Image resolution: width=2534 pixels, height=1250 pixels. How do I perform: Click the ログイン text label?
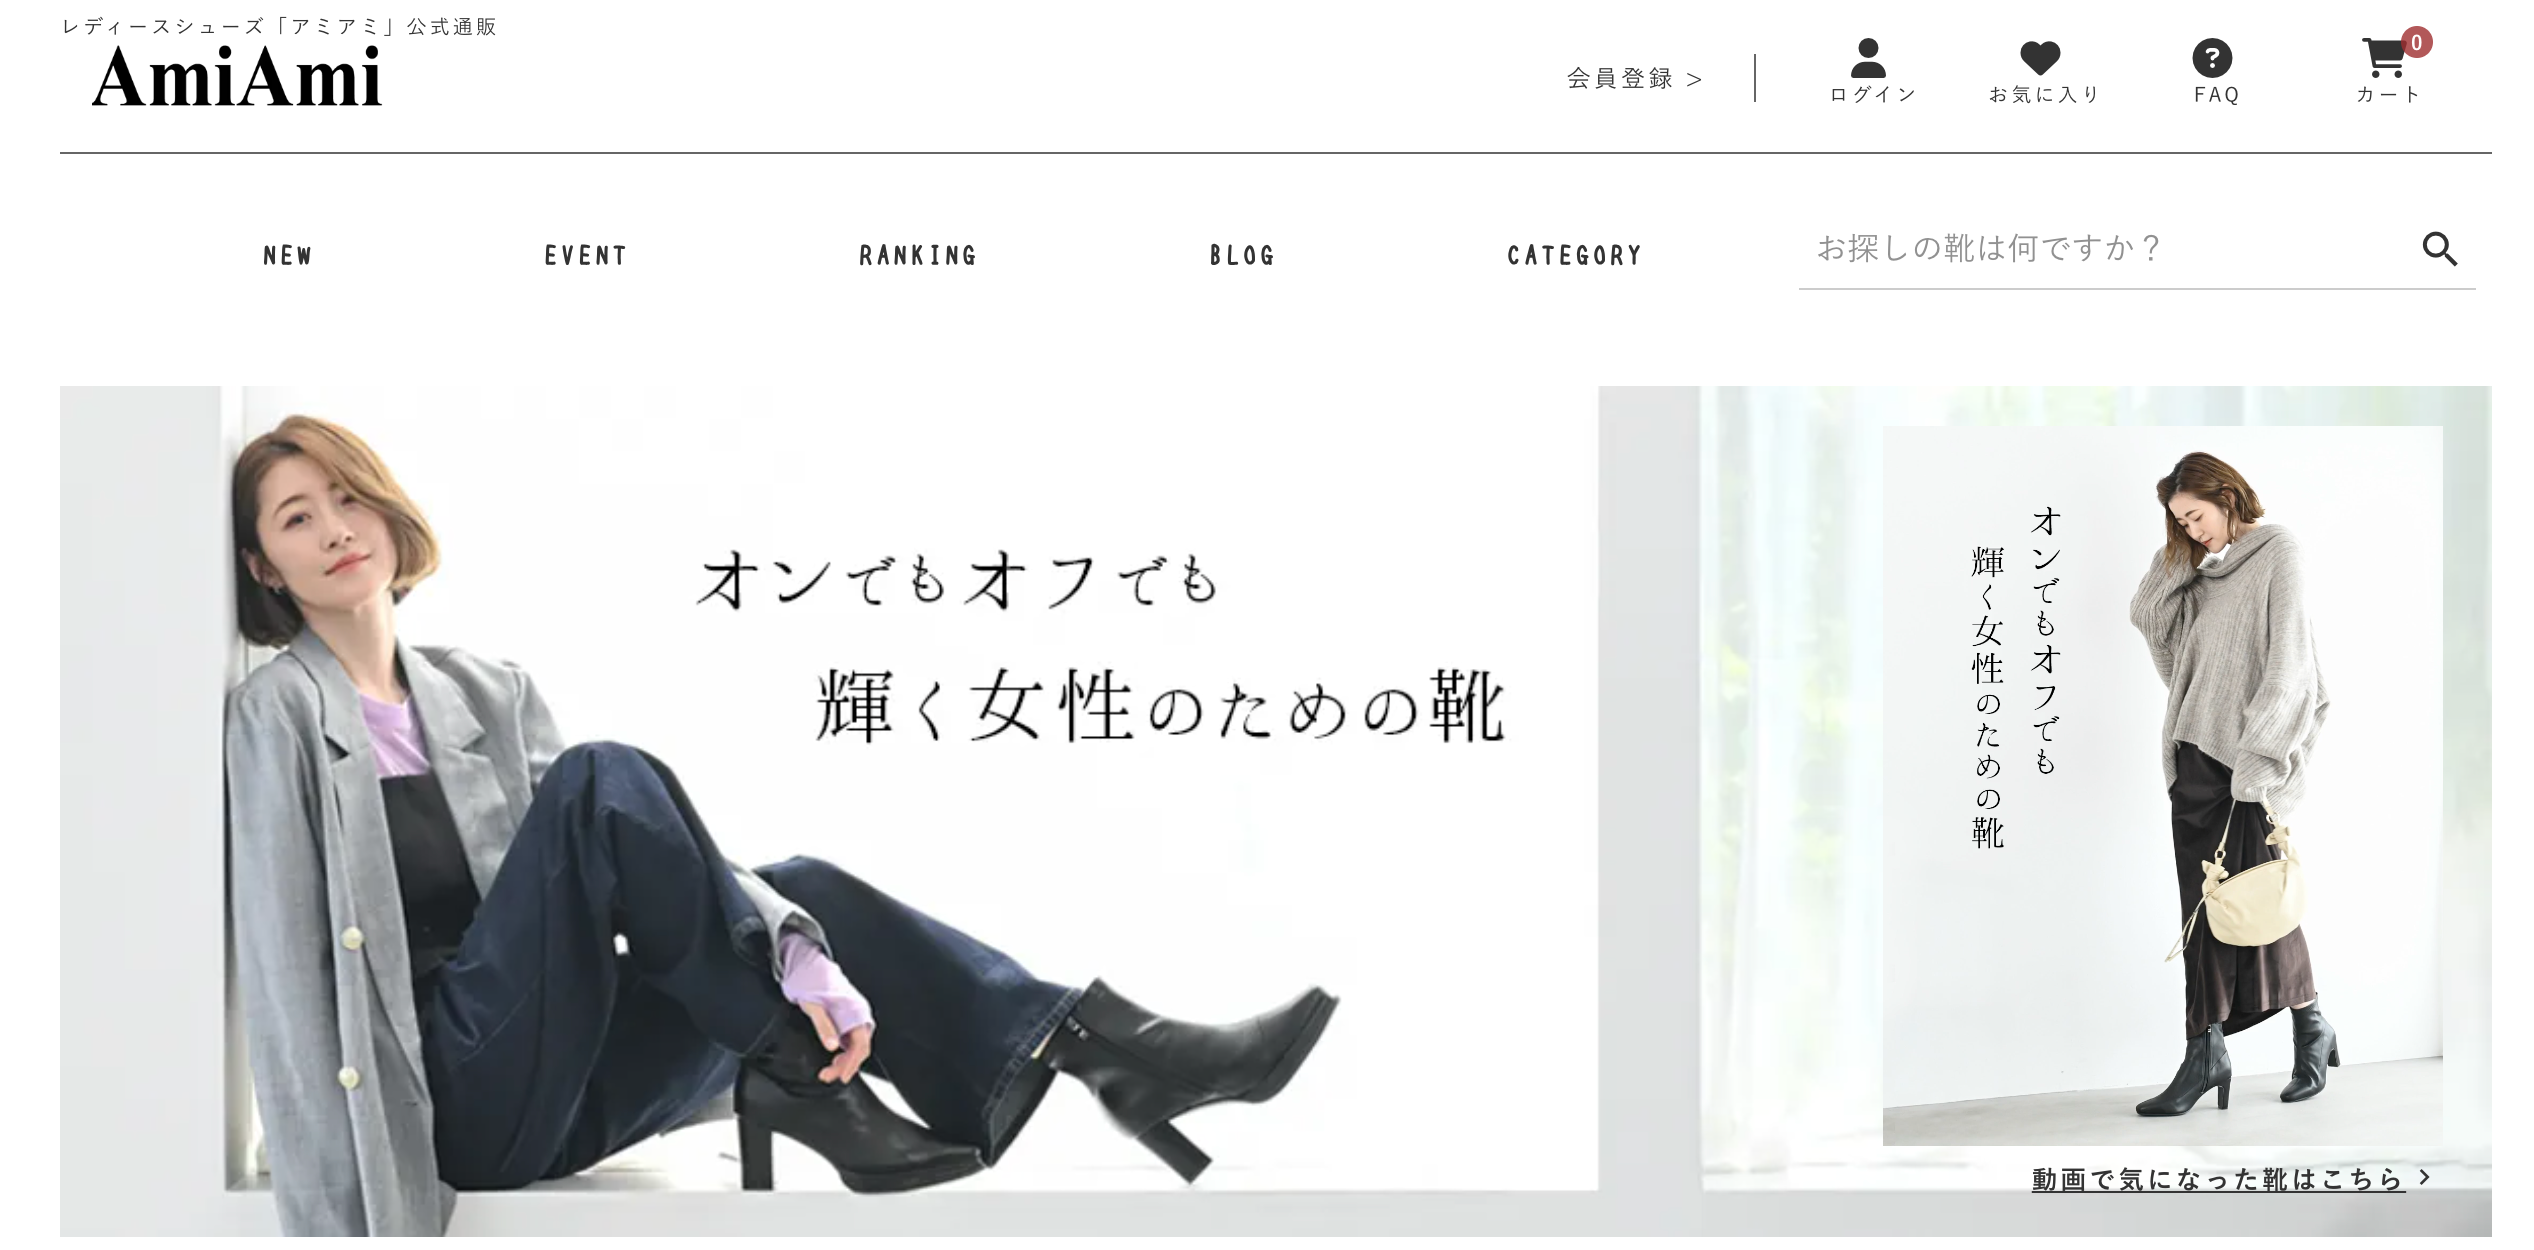pyautogui.click(x=1873, y=95)
